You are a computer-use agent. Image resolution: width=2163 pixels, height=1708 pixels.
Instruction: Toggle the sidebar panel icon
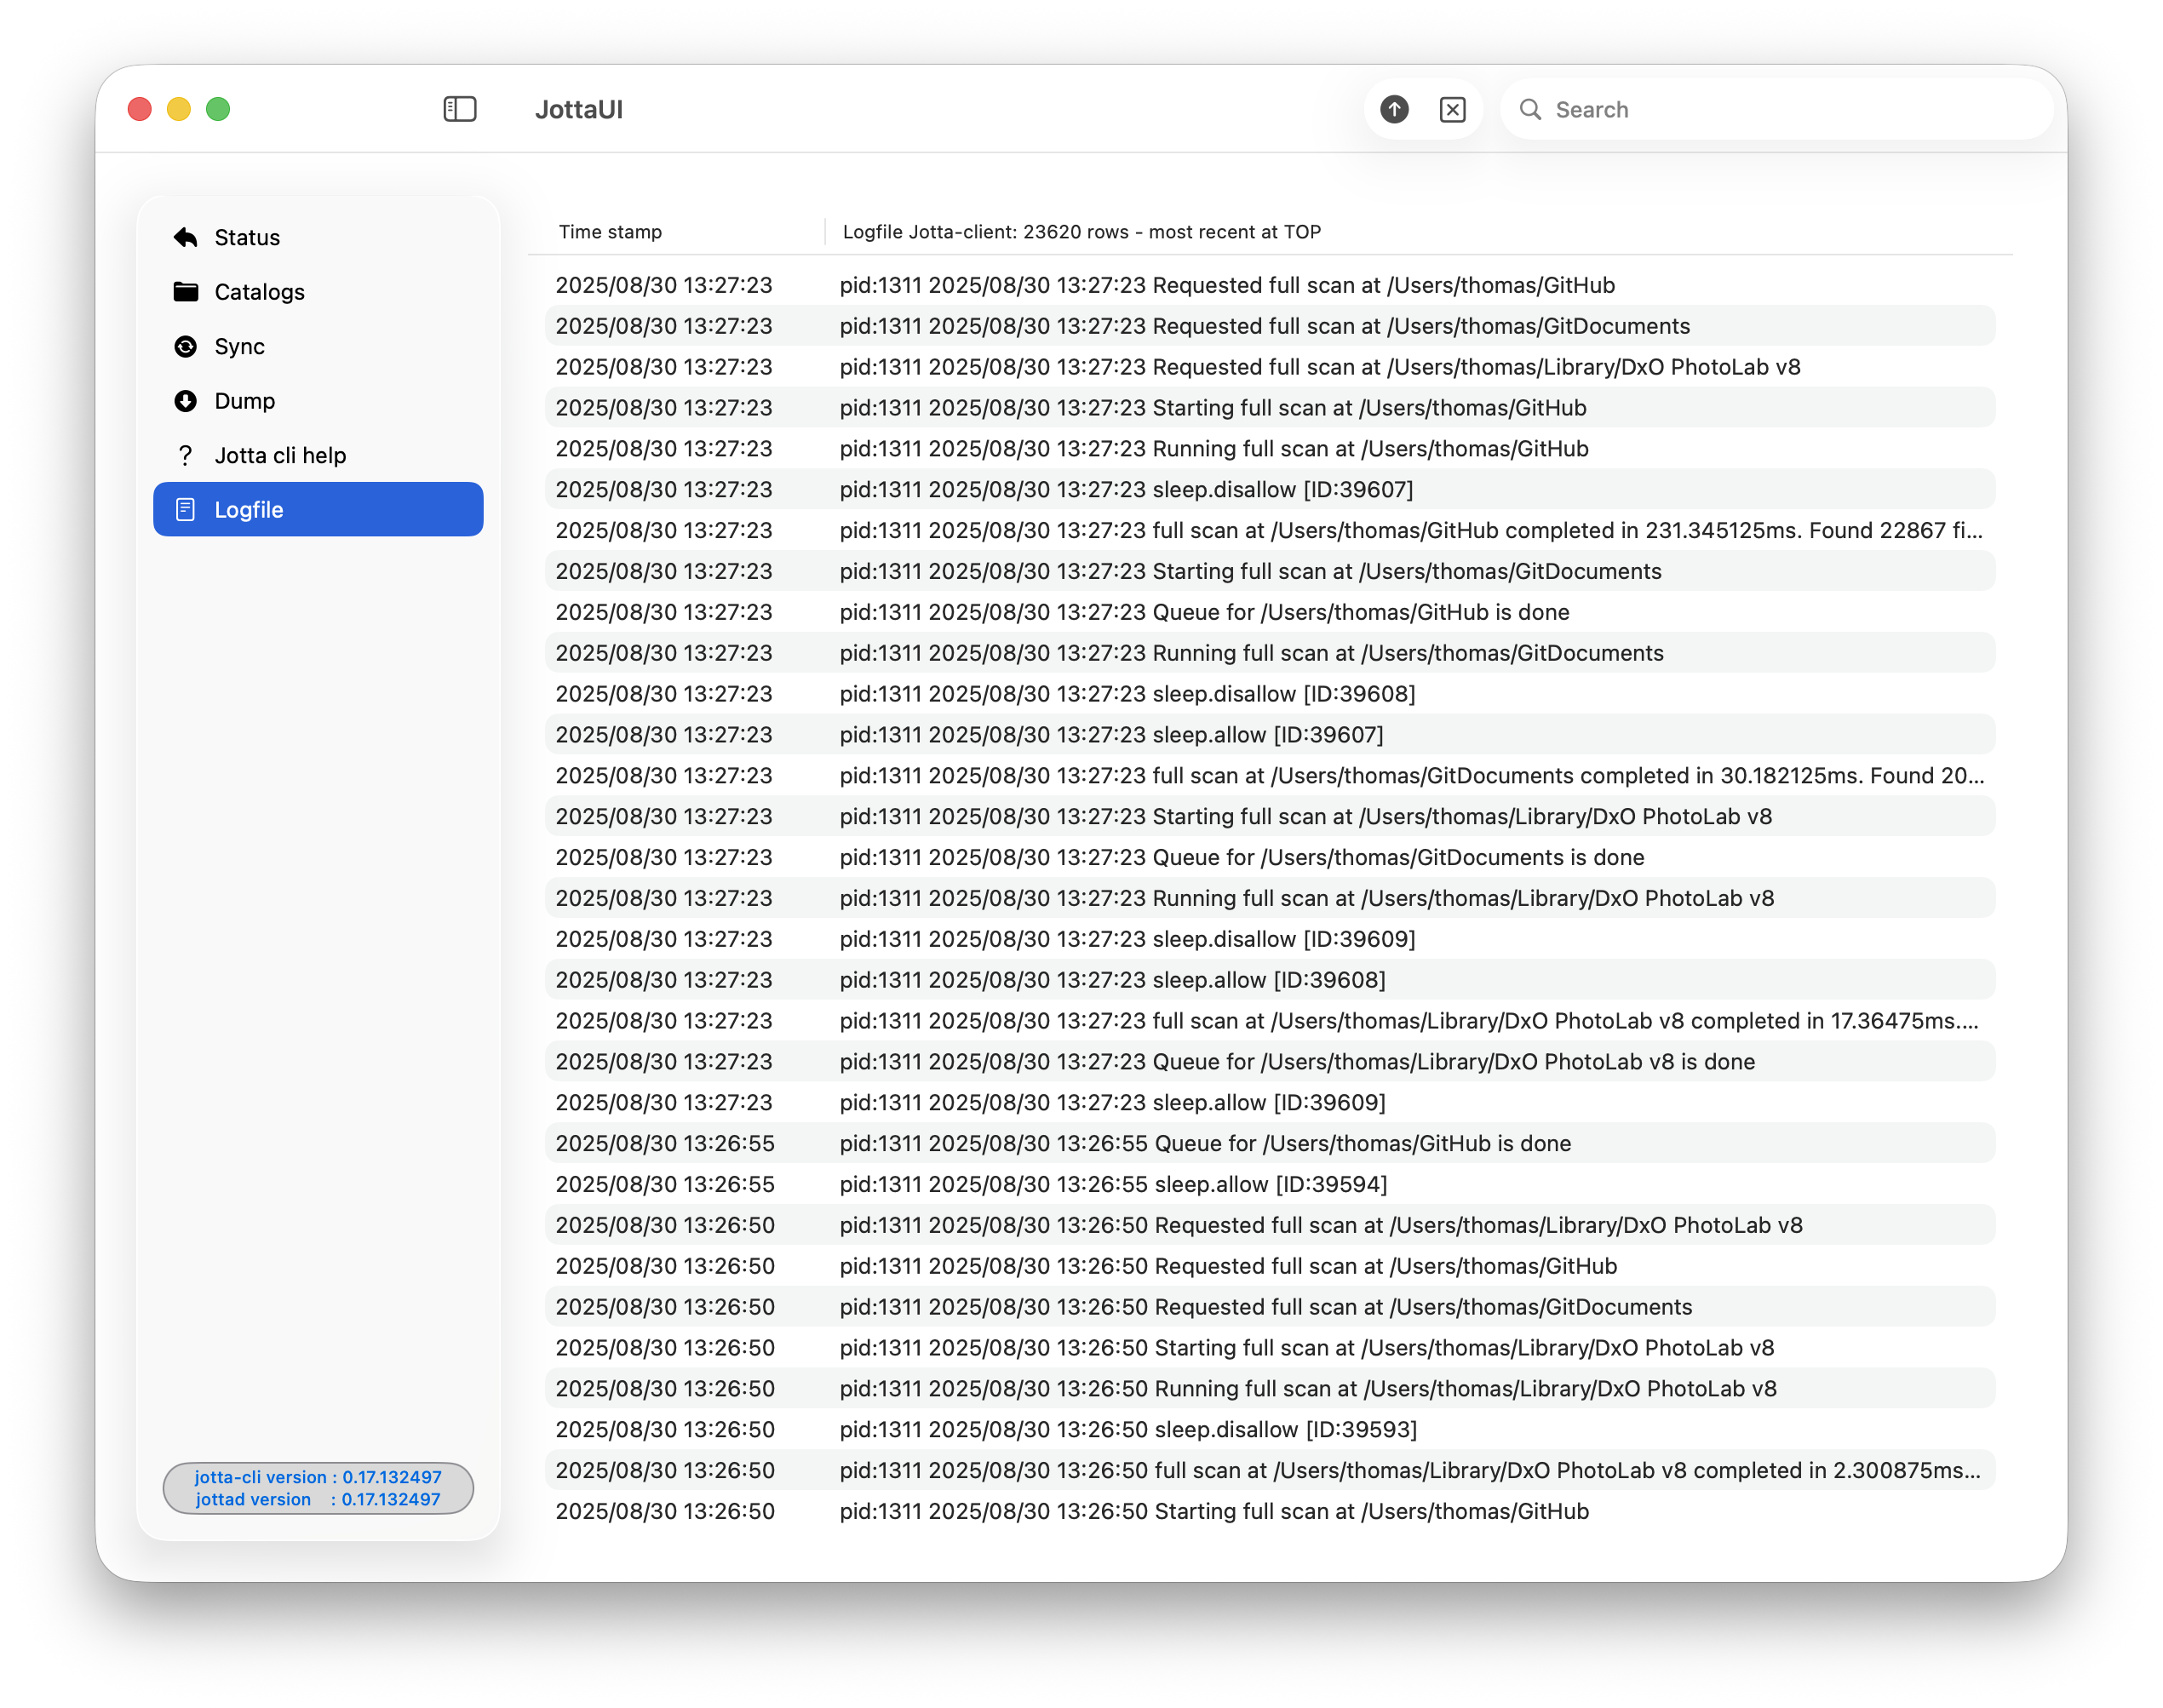[460, 109]
